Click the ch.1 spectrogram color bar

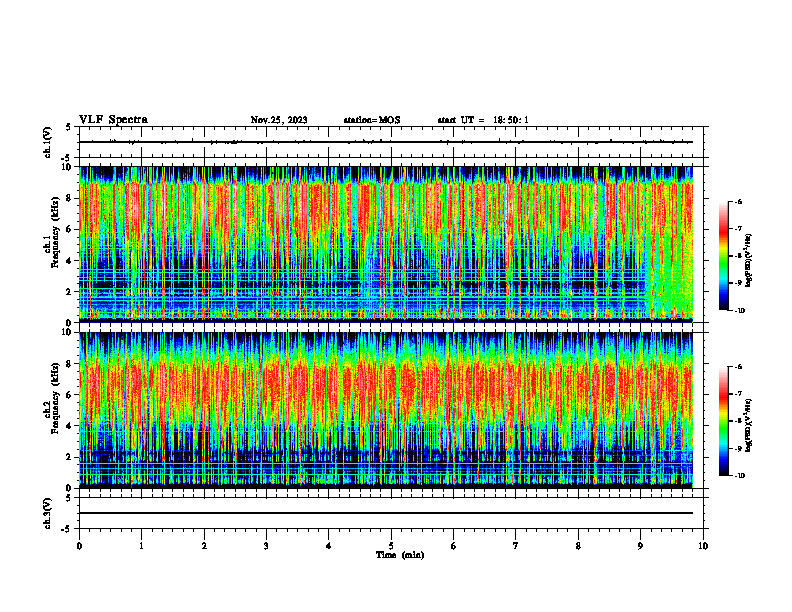tap(723, 256)
